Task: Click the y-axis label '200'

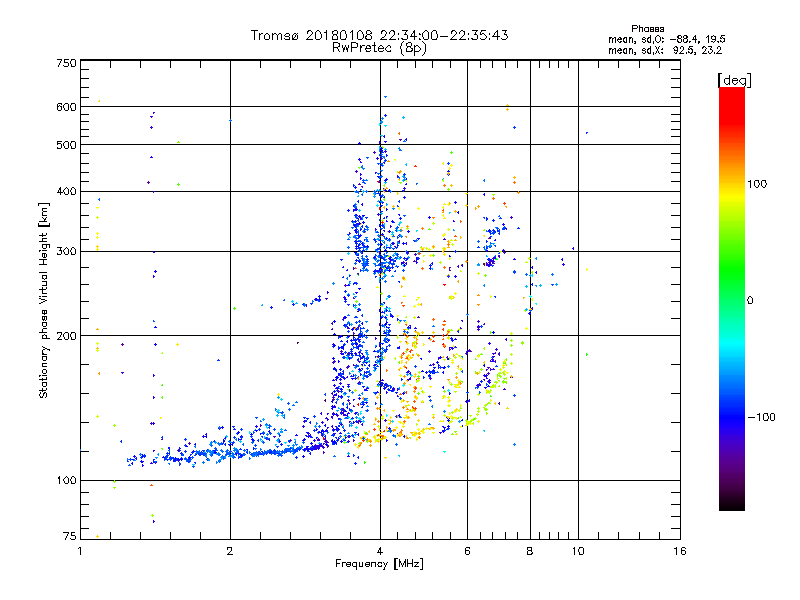Action: (66, 336)
